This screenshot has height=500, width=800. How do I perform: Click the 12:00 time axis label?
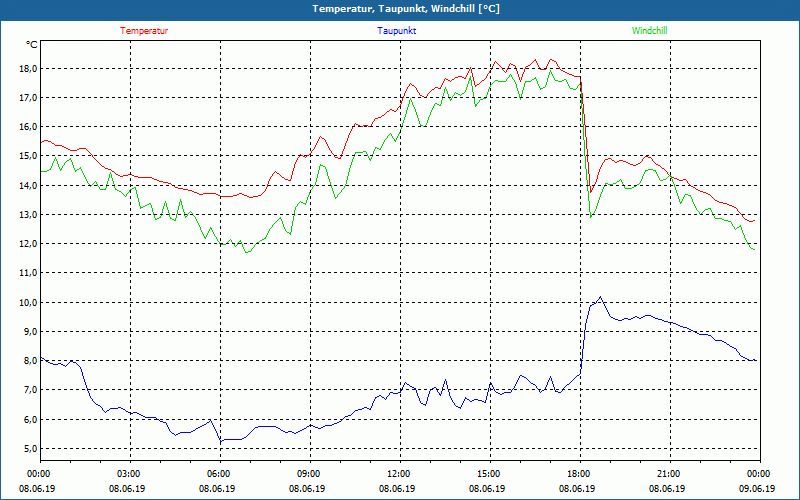[397, 474]
